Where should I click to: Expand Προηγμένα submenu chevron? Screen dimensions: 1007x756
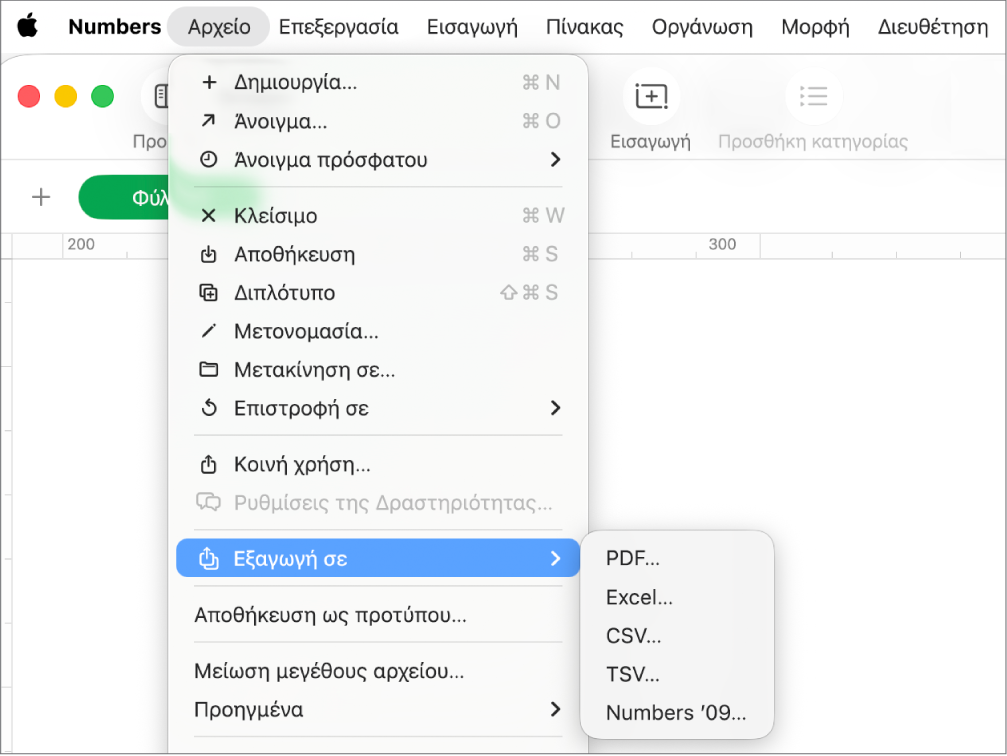click(556, 709)
